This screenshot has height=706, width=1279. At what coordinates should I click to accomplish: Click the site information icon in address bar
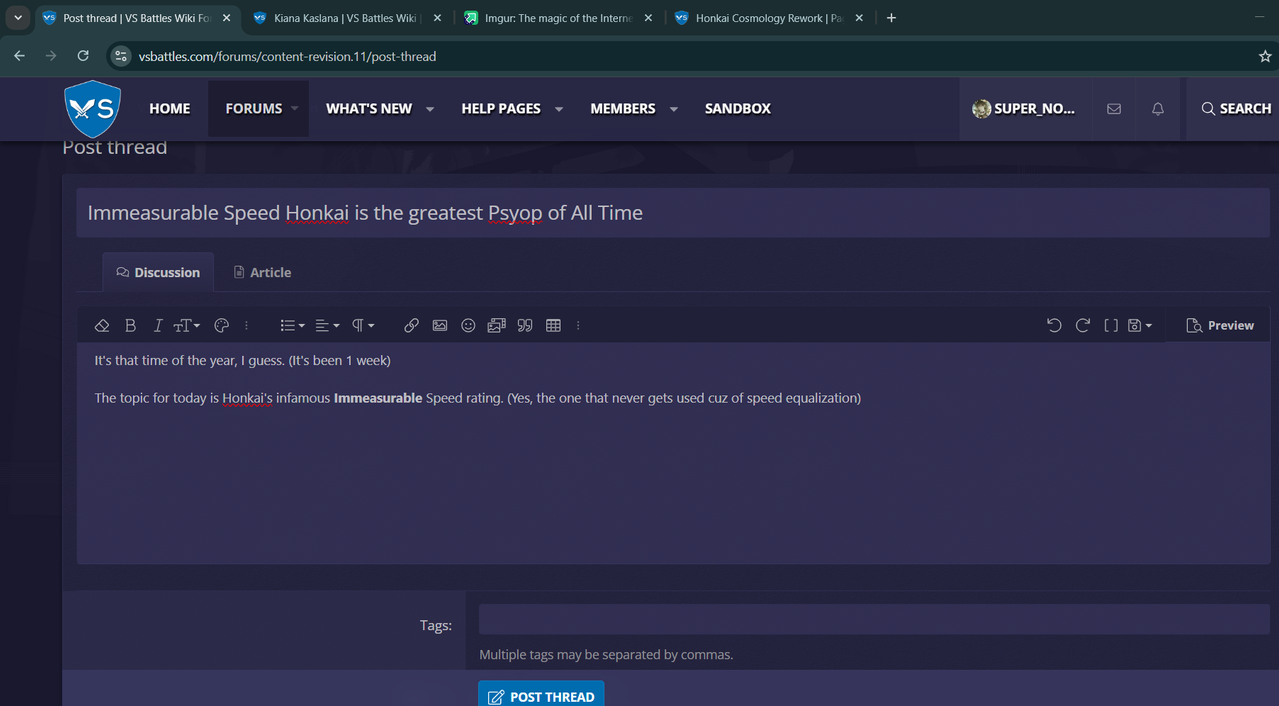(120, 56)
